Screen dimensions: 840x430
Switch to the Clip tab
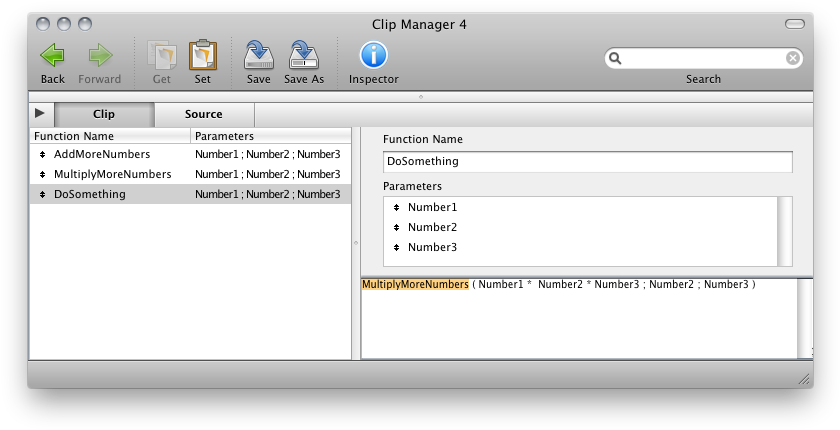click(x=104, y=114)
